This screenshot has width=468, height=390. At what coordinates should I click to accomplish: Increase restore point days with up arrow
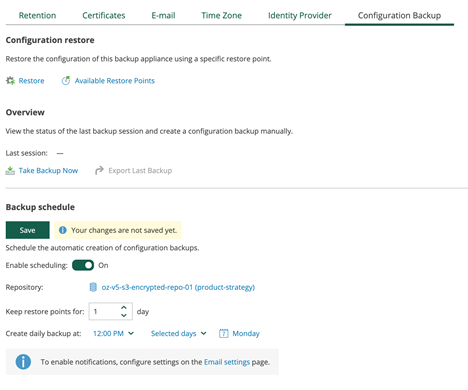click(x=124, y=308)
